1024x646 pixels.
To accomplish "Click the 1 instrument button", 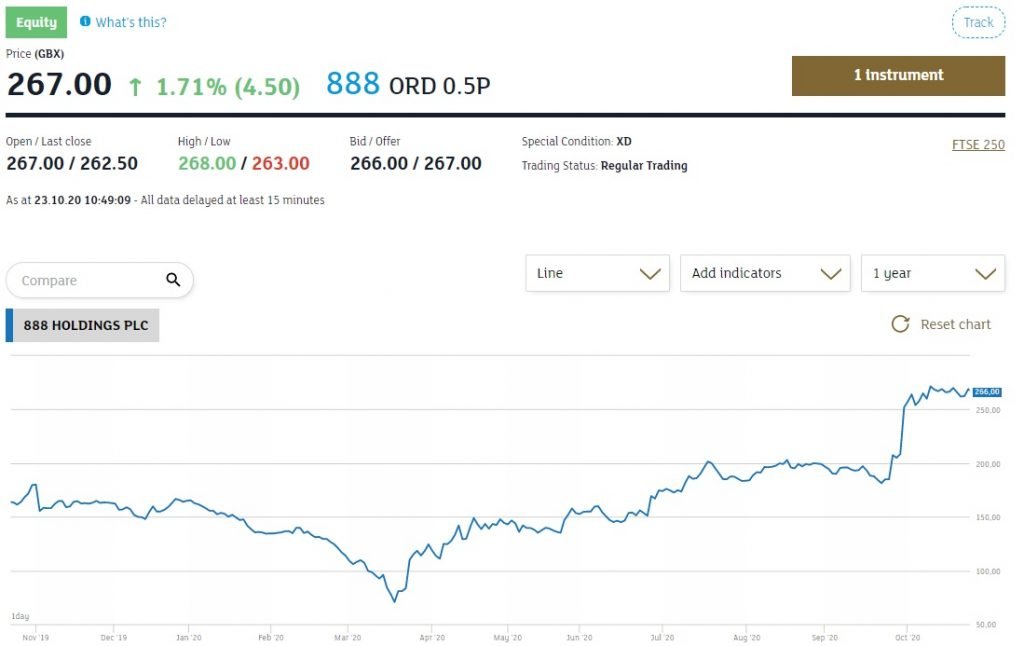I will tap(898, 75).
